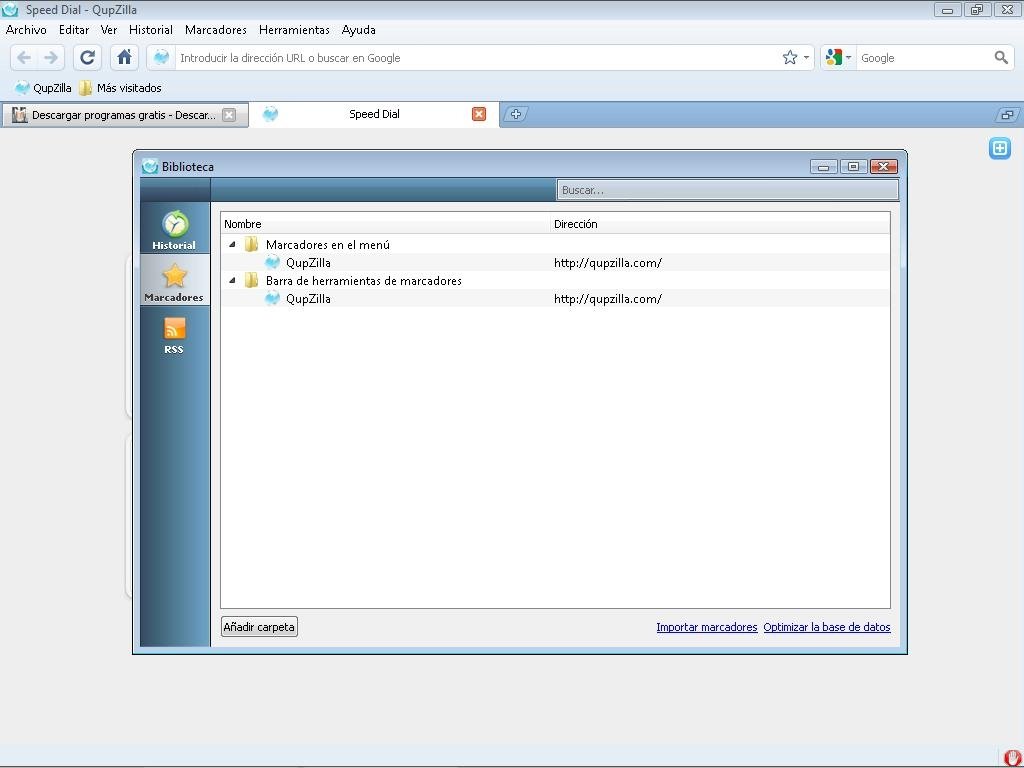Click the red AdBlock icon in status bar
The image size is (1024, 768).
tap(1010, 758)
